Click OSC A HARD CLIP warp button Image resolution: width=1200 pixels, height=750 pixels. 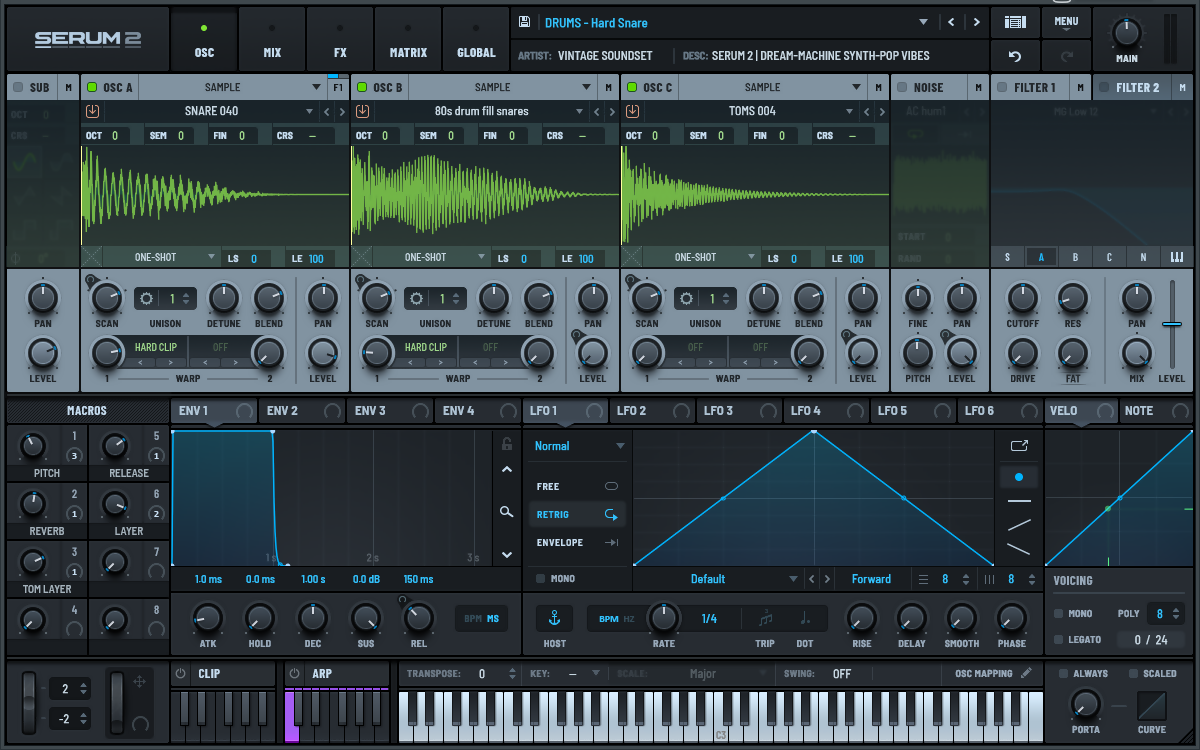155,347
